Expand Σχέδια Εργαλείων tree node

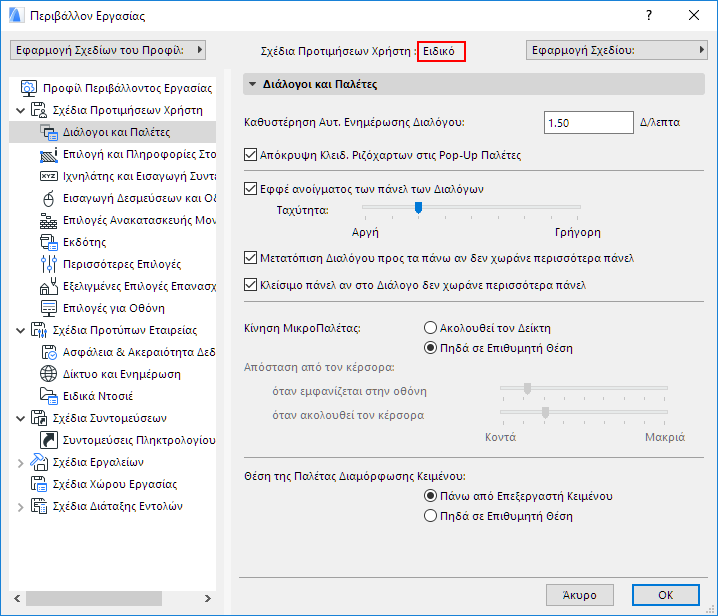[21, 463]
